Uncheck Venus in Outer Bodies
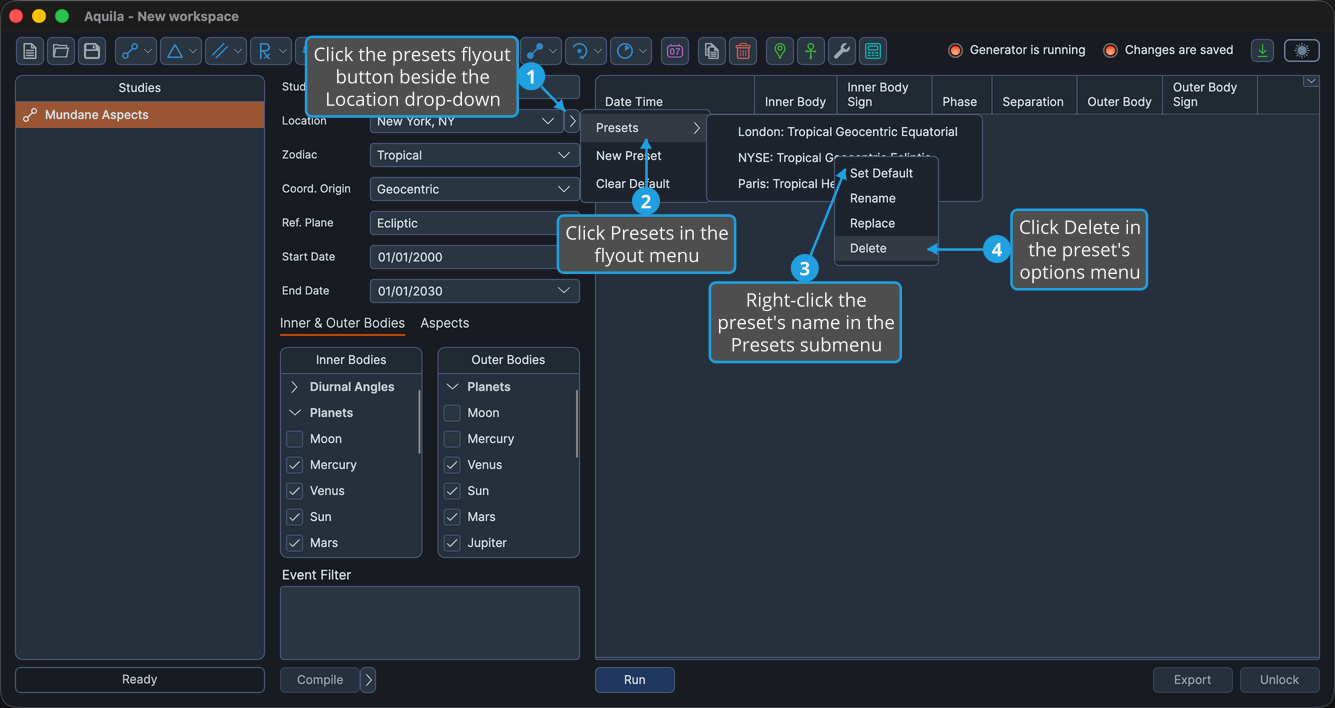1335x708 pixels. pos(452,465)
